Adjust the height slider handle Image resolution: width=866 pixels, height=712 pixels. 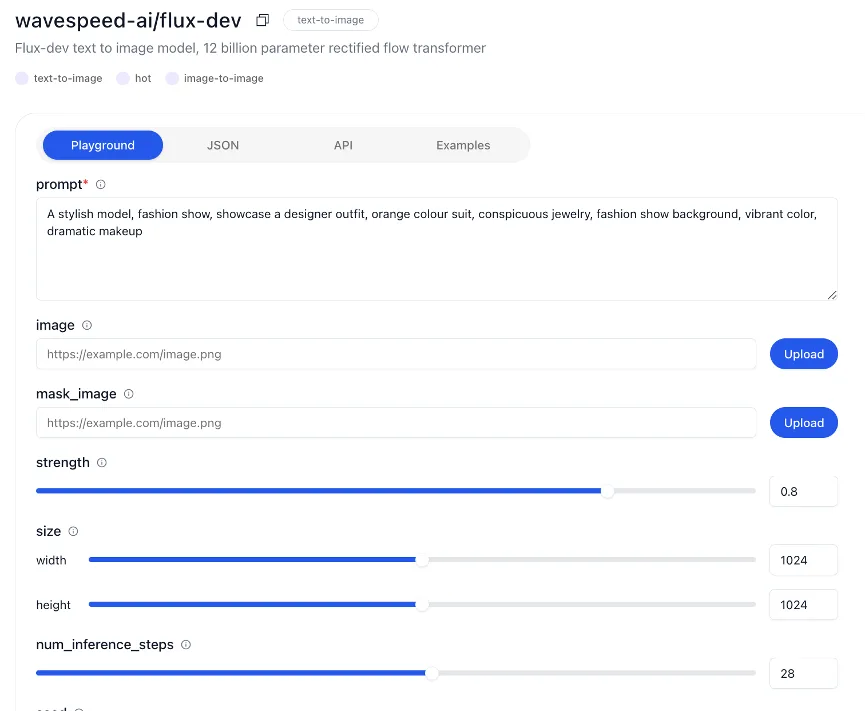point(422,605)
